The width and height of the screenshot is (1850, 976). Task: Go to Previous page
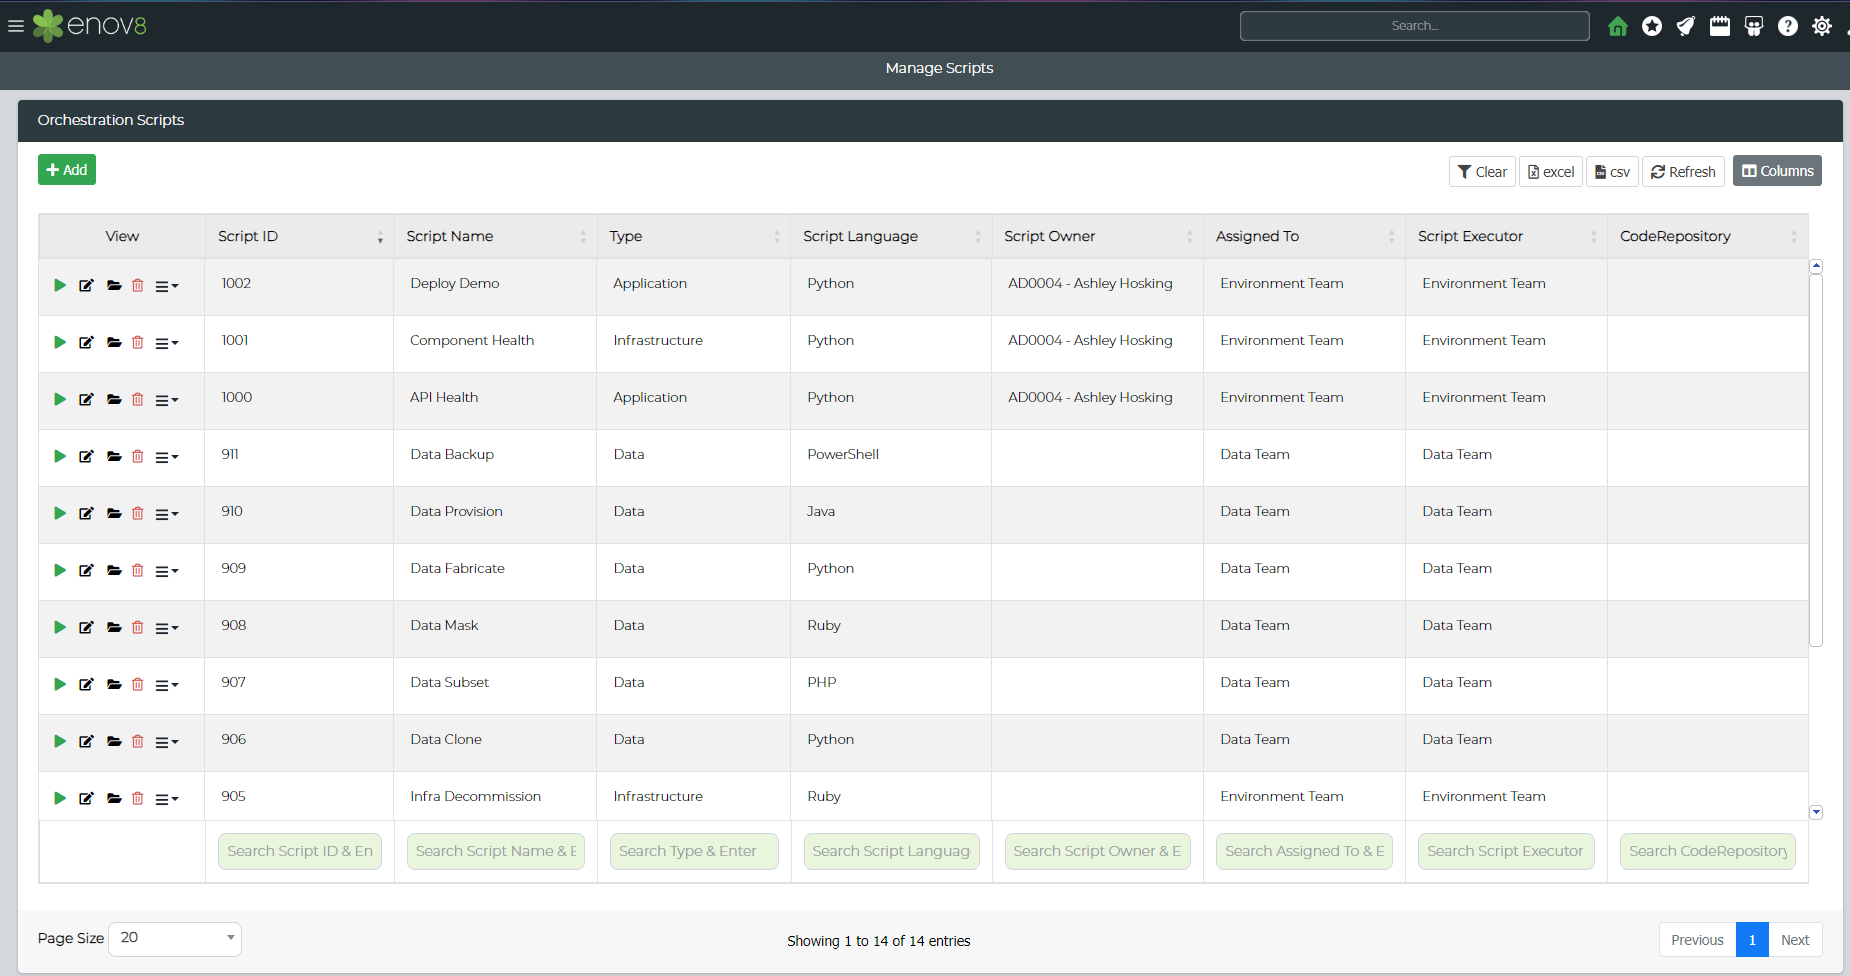[x=1697, y=940]
